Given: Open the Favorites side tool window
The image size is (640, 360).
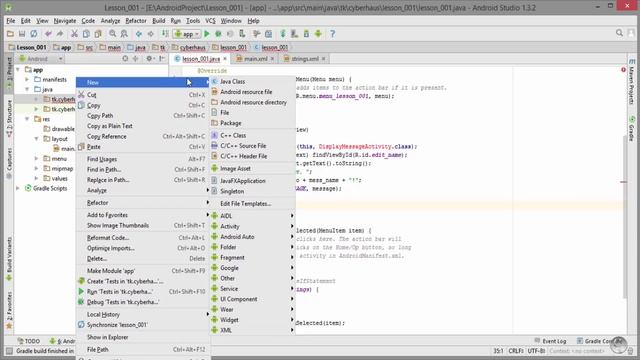Looking at the screenshot, I should click(9, 310).
